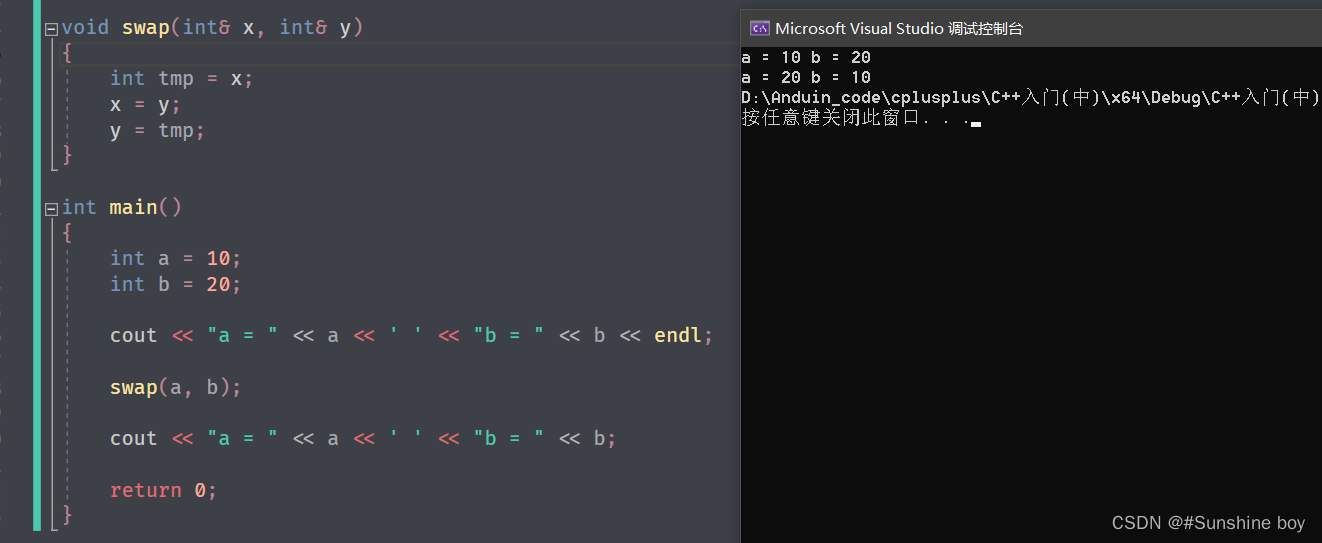Click the 'int b = 20;' declaration
Viewport: 1322px width, 543px height.
point(175,284)
